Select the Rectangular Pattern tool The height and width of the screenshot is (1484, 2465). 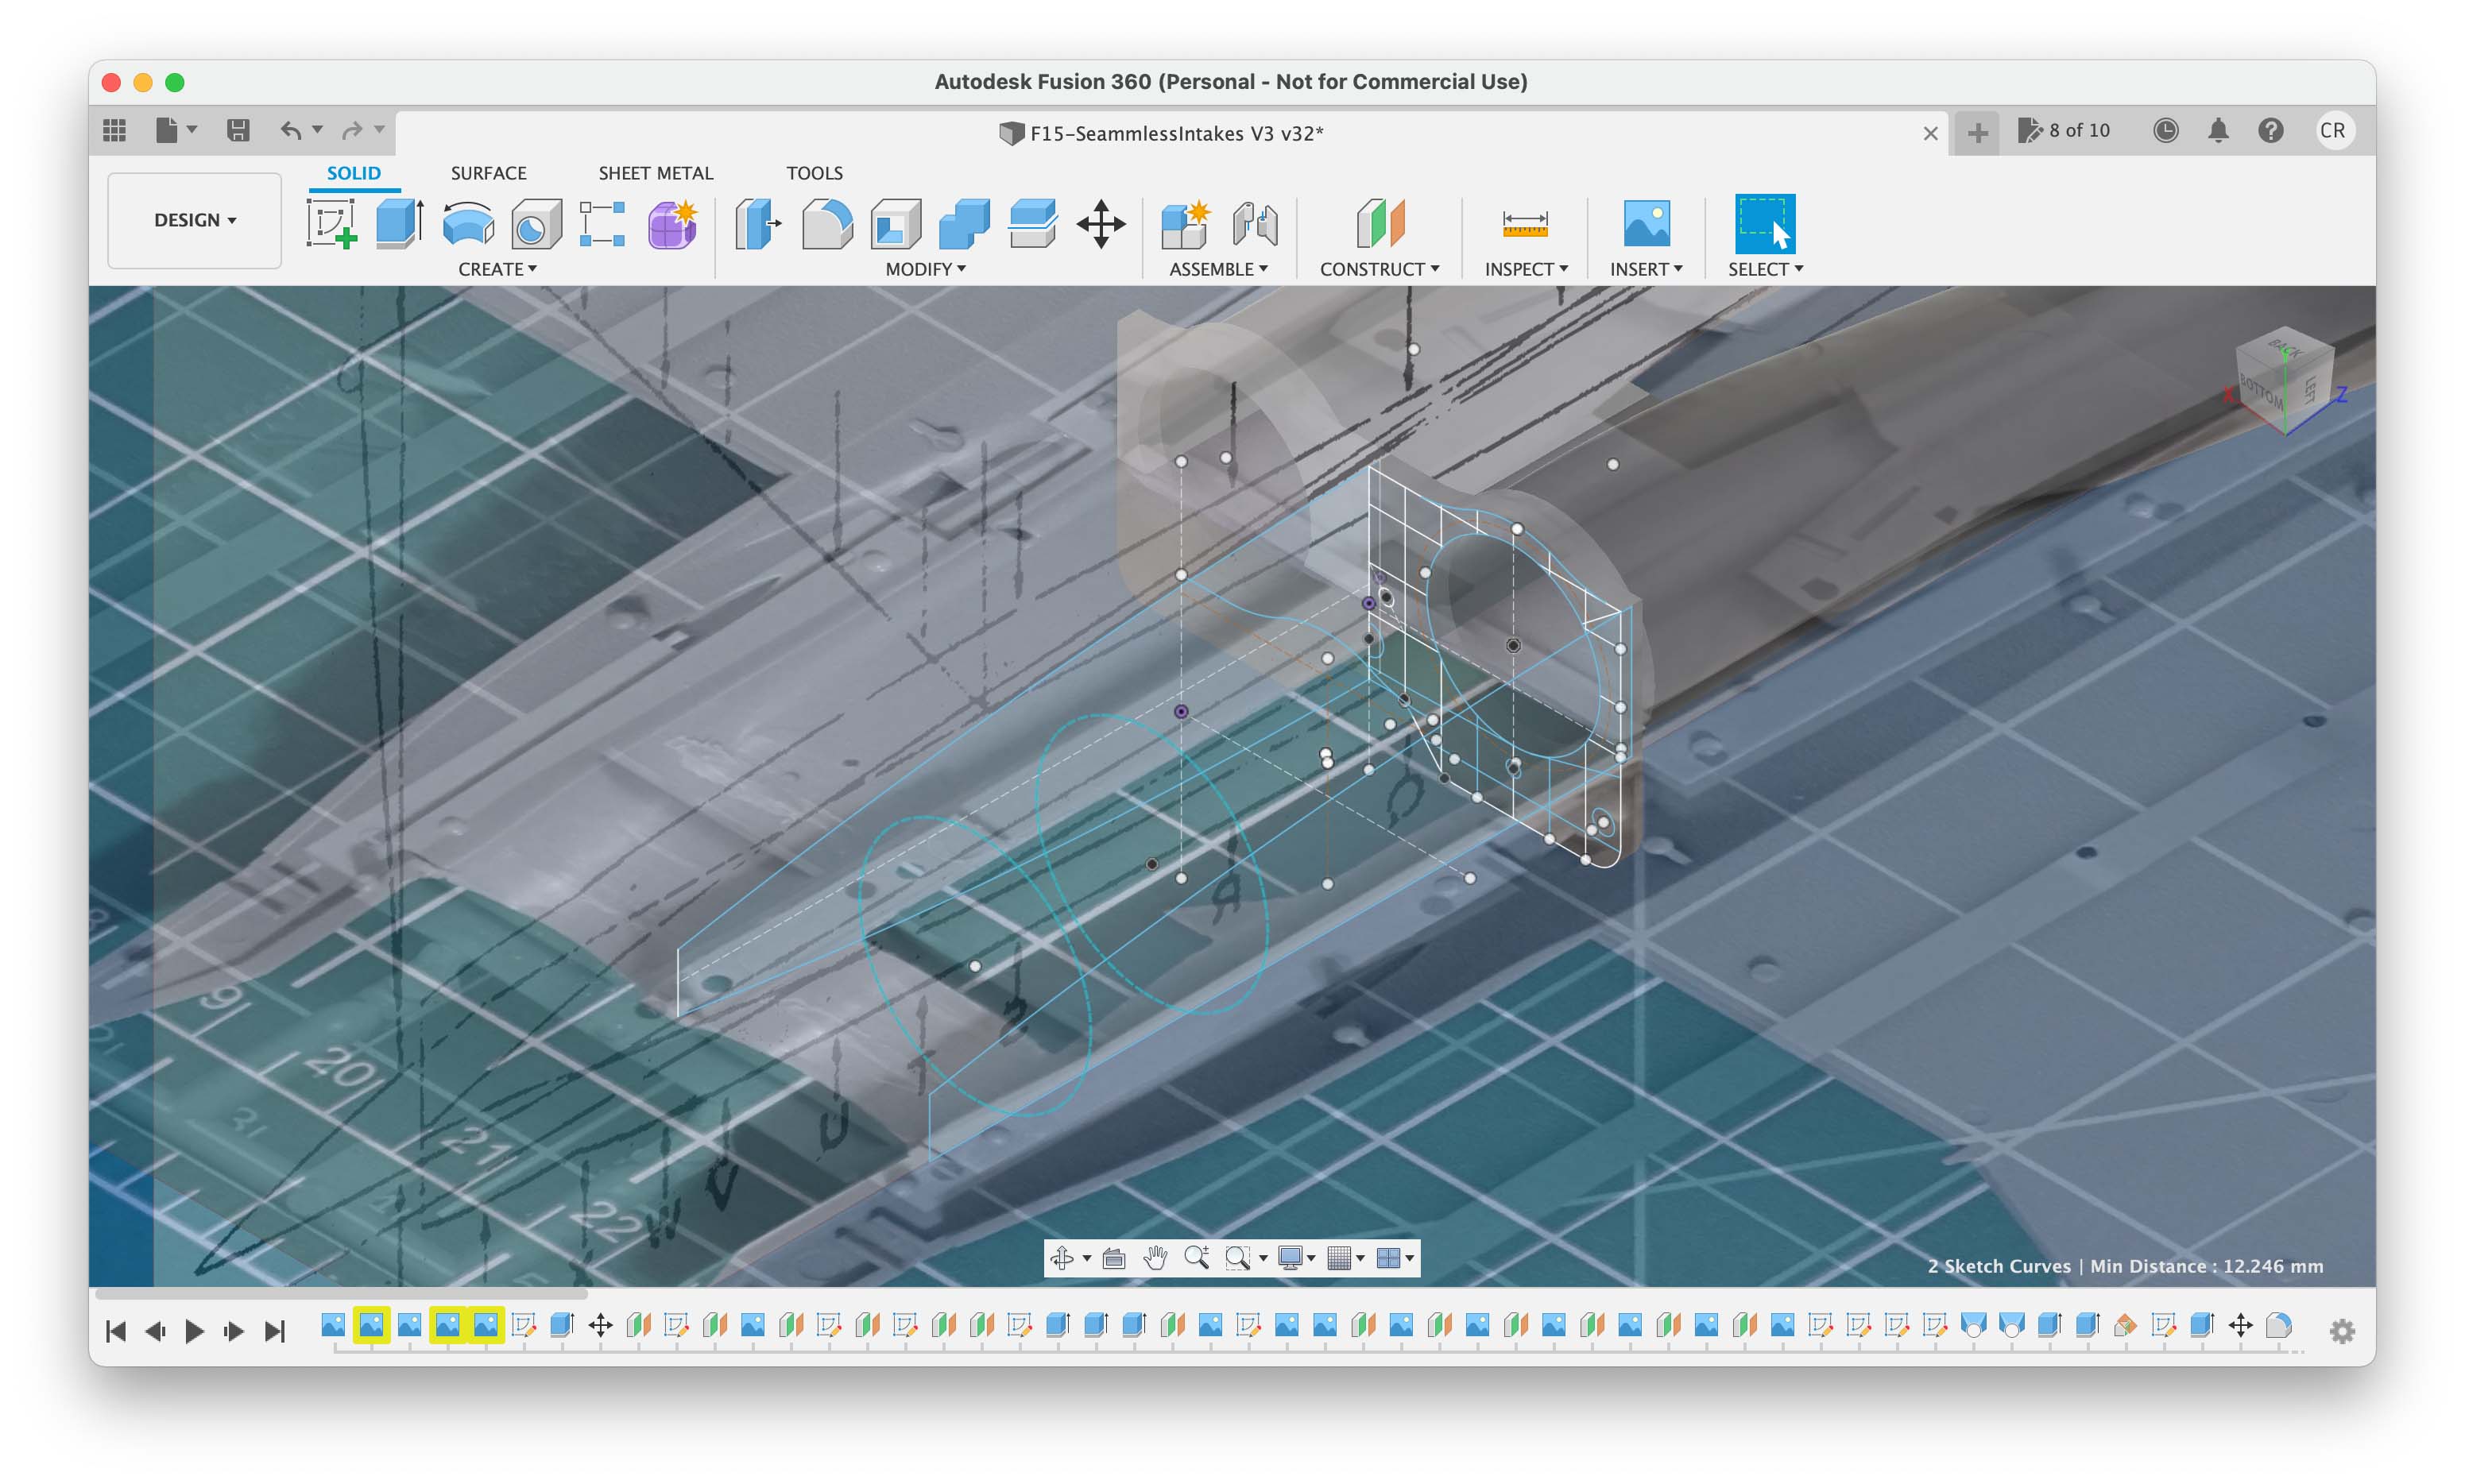coord(603,223)
